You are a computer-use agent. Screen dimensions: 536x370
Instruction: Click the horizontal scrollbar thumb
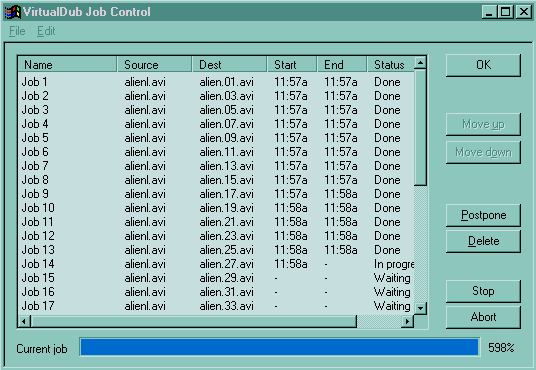[193, 321]
